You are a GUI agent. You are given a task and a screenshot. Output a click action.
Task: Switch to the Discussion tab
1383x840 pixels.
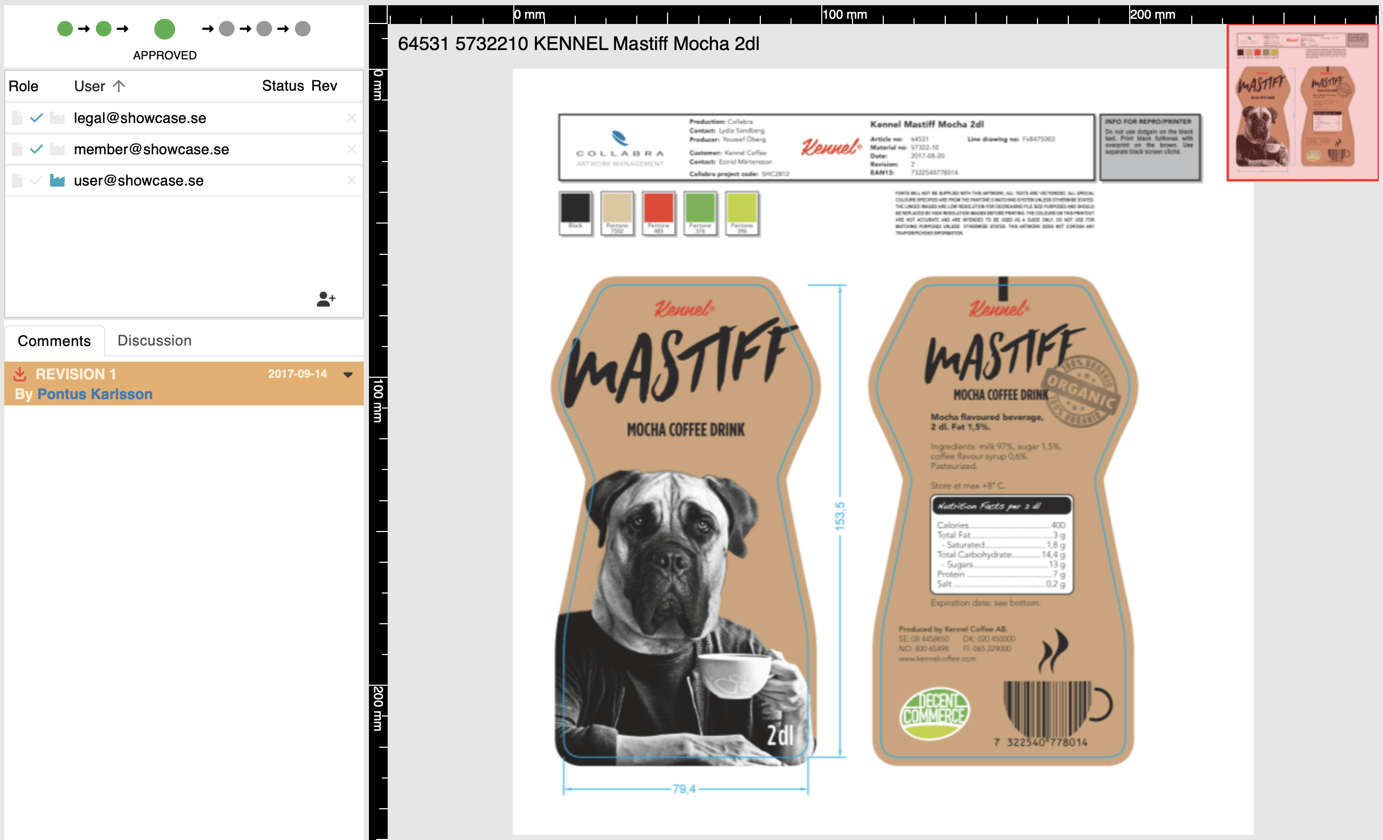point(154,340)
